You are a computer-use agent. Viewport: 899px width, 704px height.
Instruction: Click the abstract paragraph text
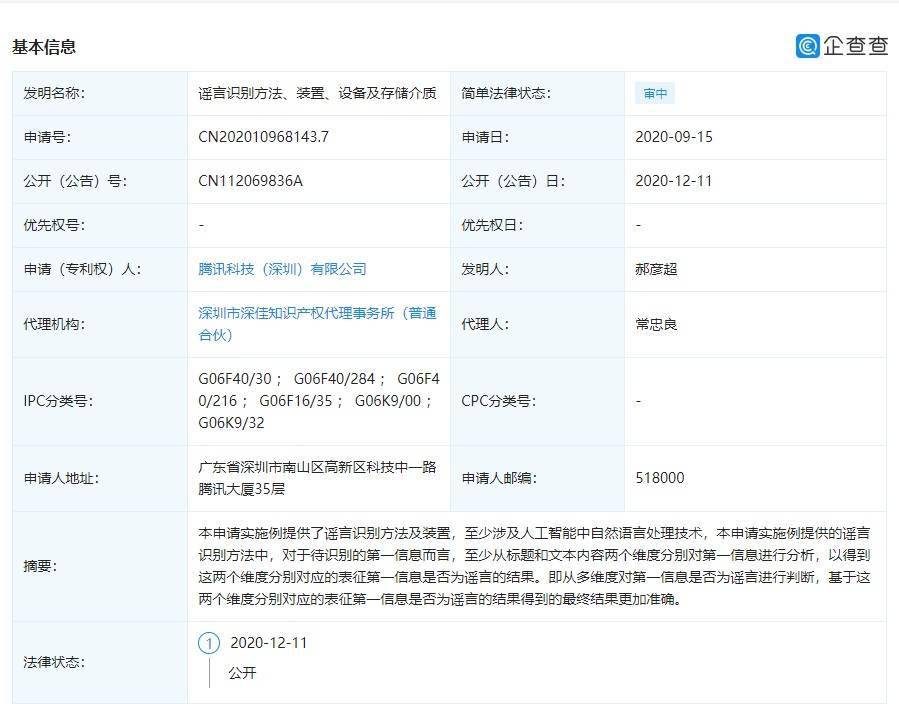coord(534,566)
